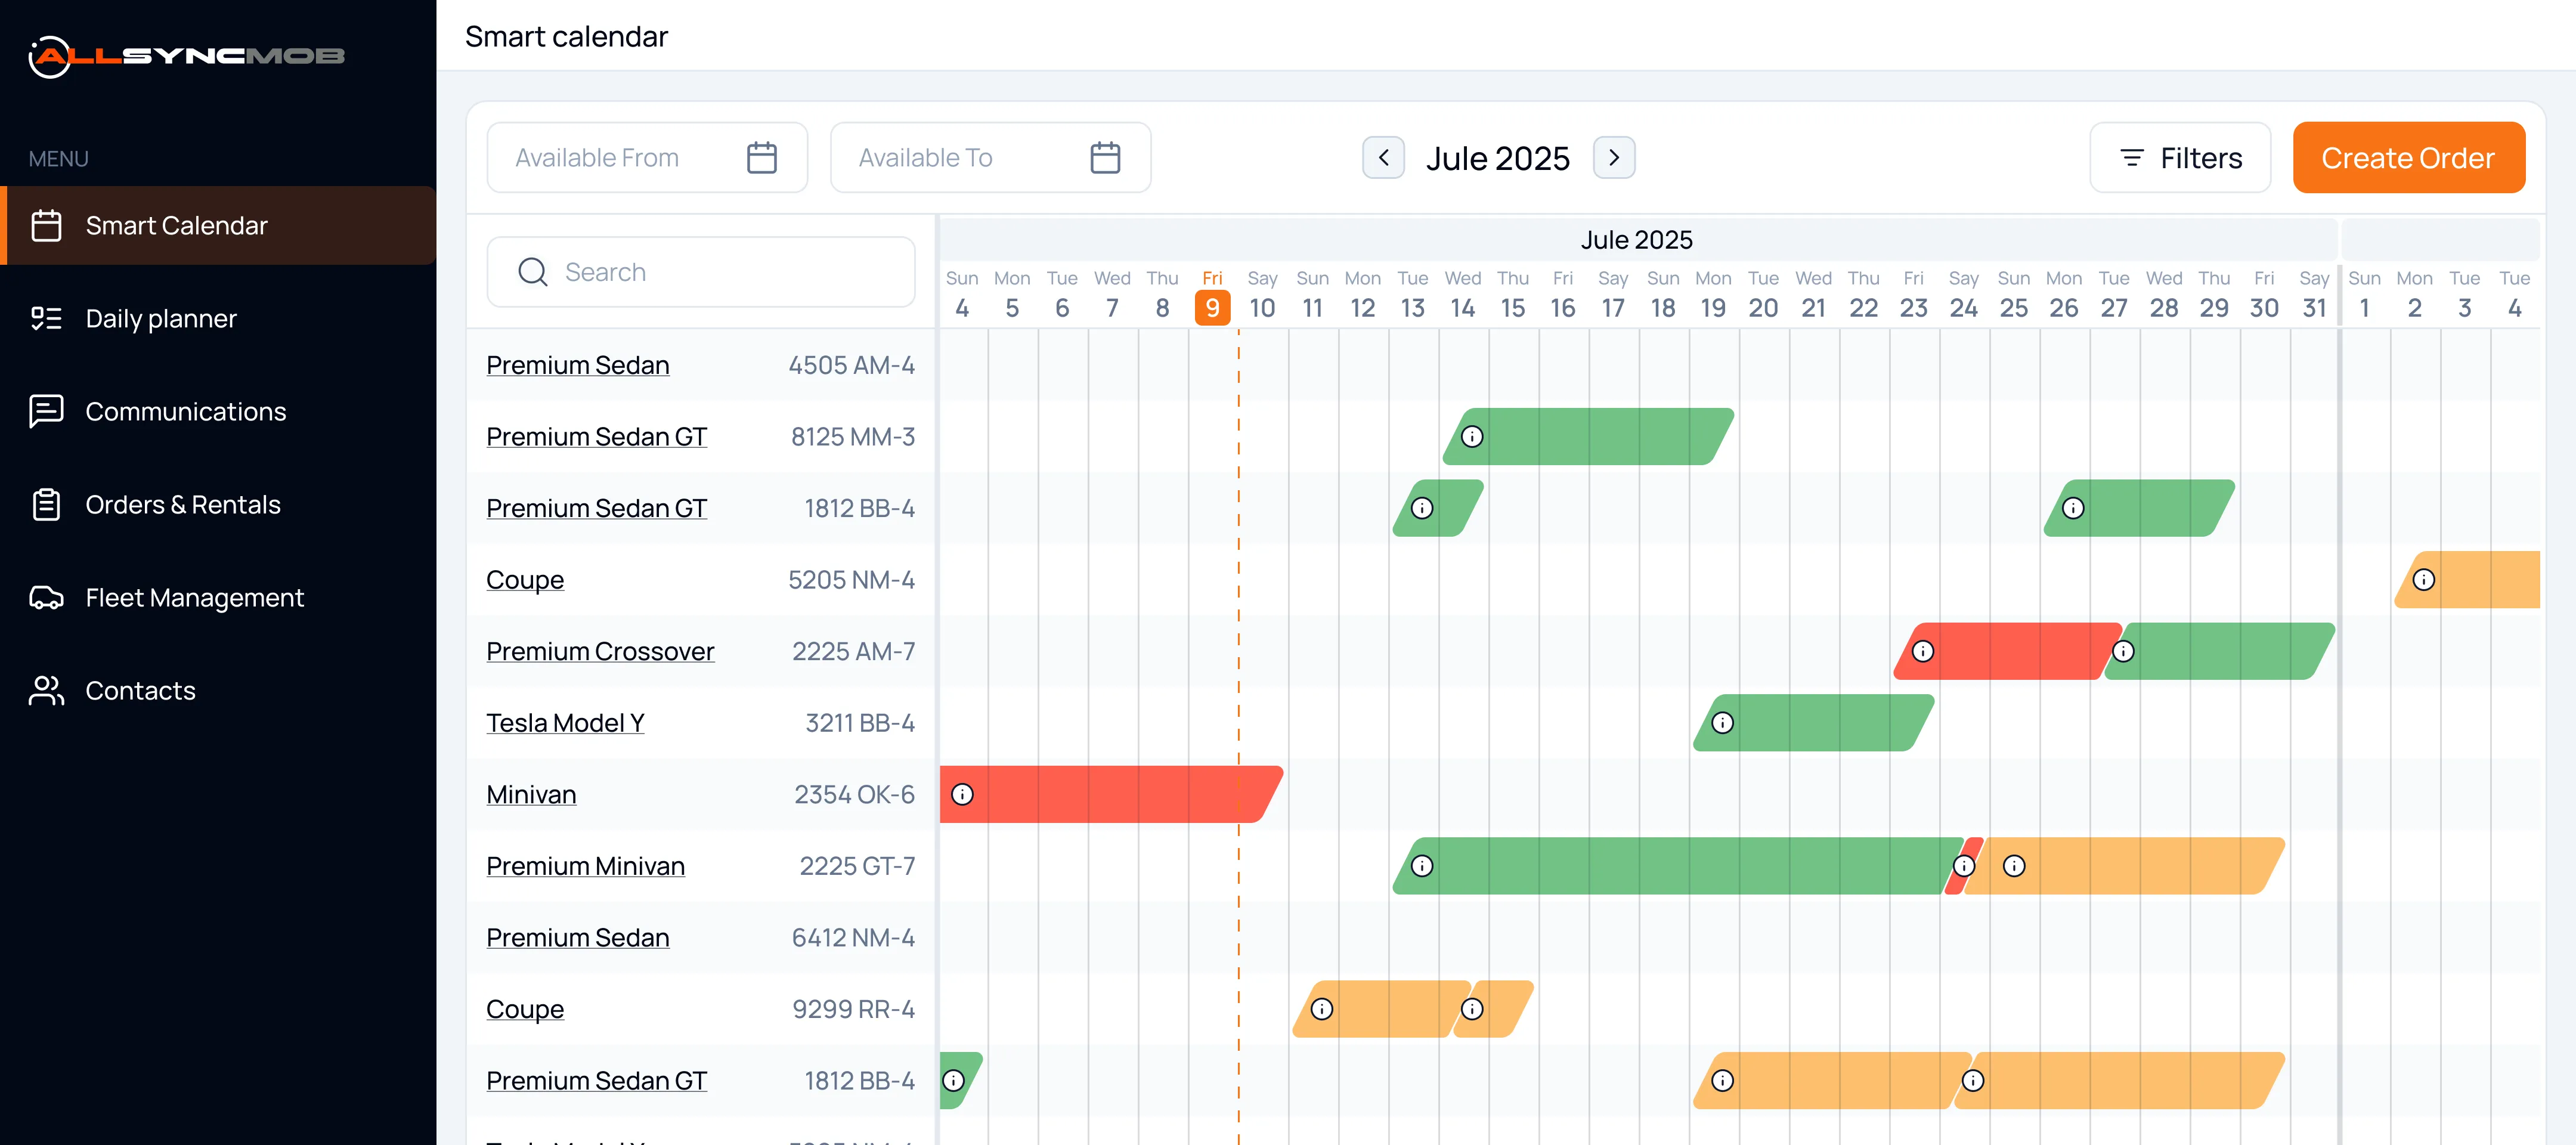This screenshot has width=2576, height=1145.
Task: Open Communications from the sidebar
Action: point(185,412)
